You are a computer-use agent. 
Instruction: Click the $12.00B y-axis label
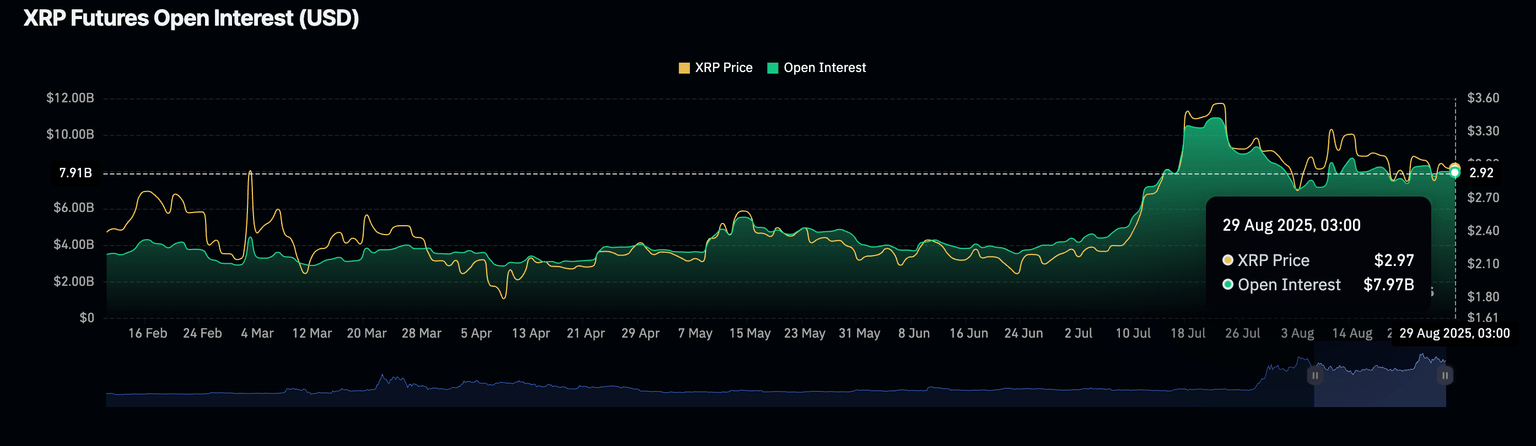(69, 98)
